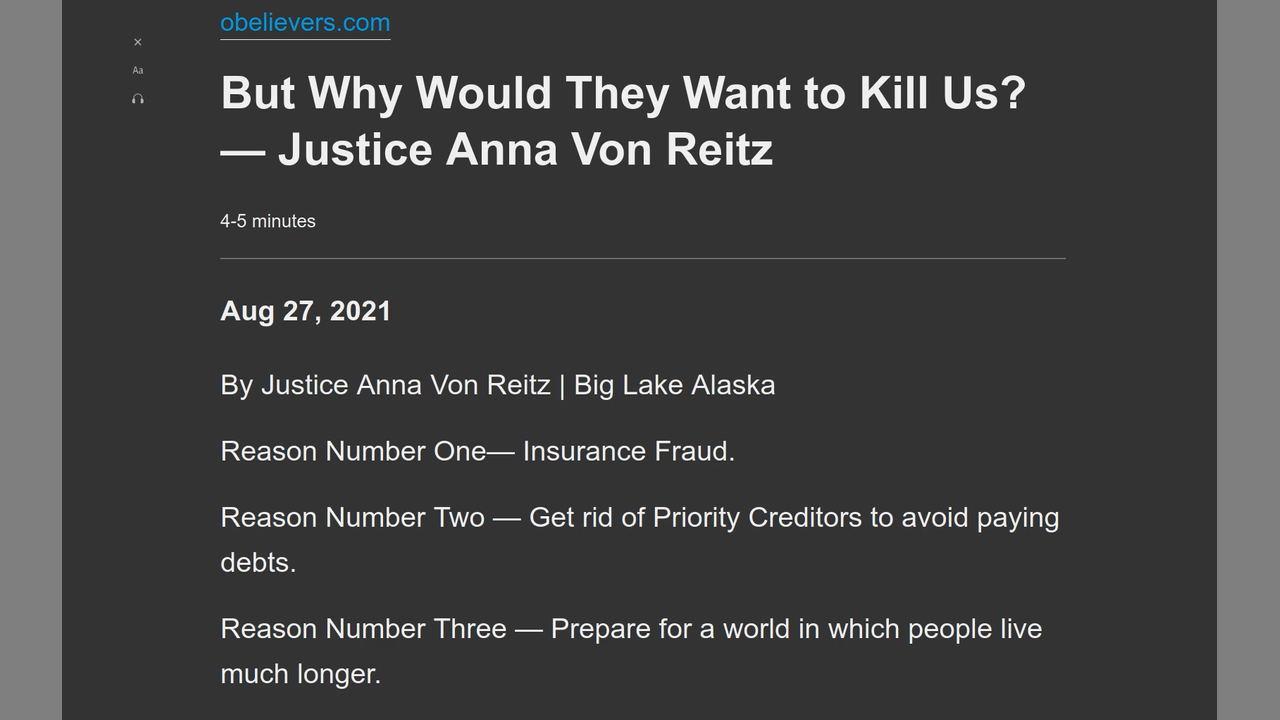Click 'Kill Us?' in the headline
The image size is (1280, 720).
tap(942, 93)
